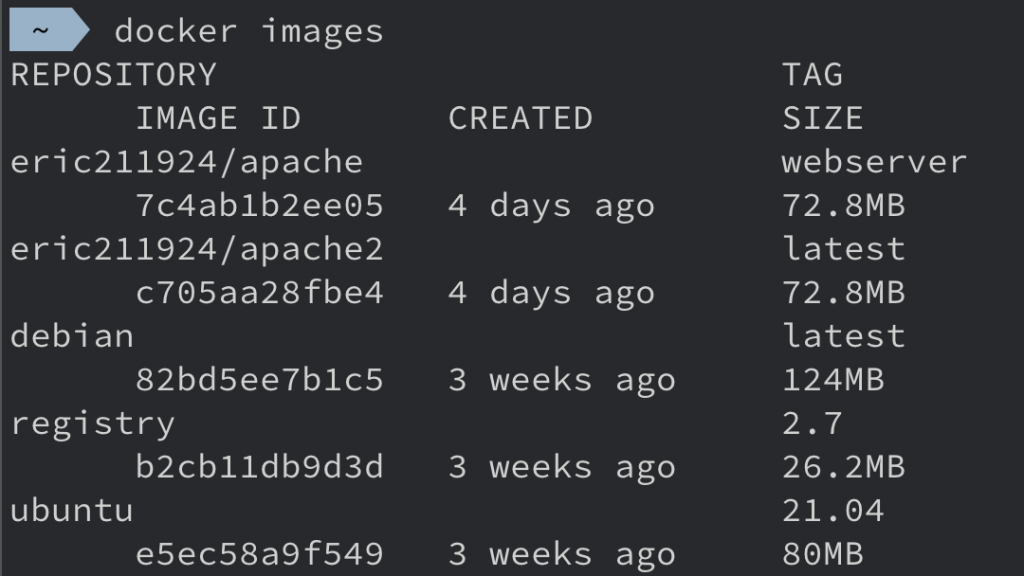Click the 'docker images' command text
The height and width of the screenshot is (576, 1024).
coord(248,31)
